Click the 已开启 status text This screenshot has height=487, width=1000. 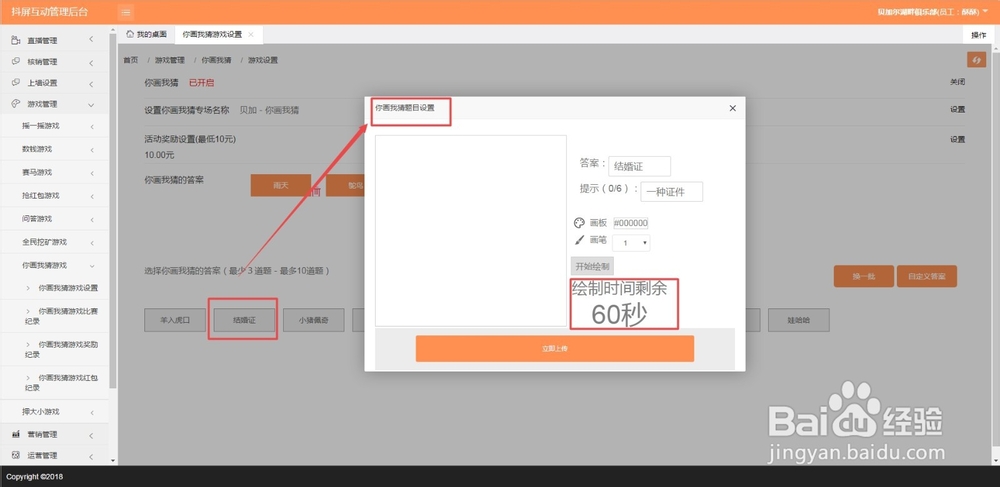202,83
